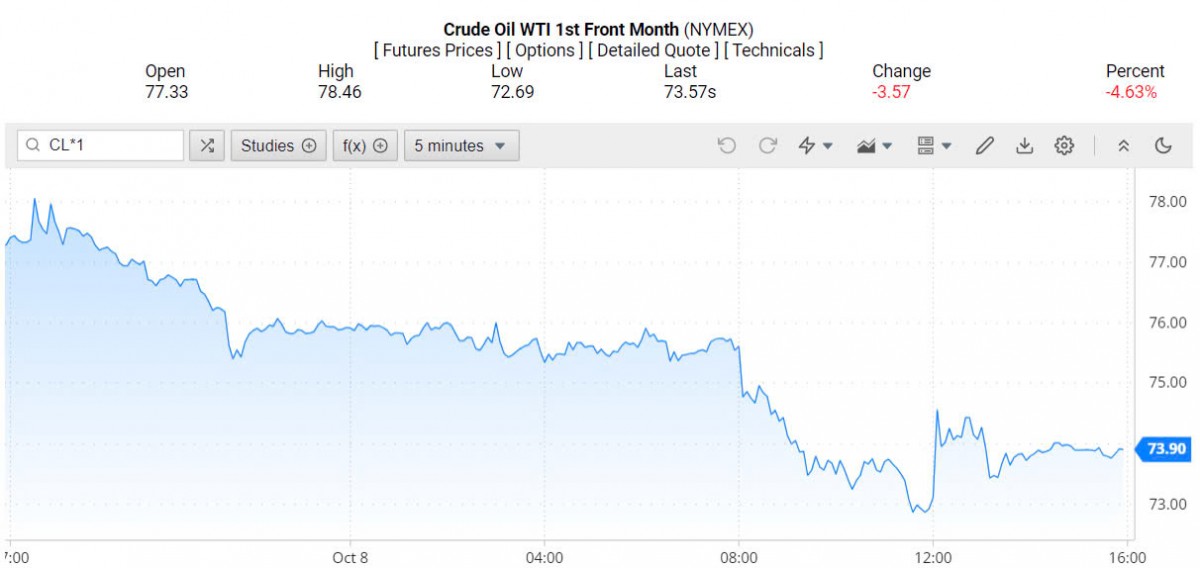1200x568 pixels.
Task: Click the download chart icon
Action: (1024, 146)
